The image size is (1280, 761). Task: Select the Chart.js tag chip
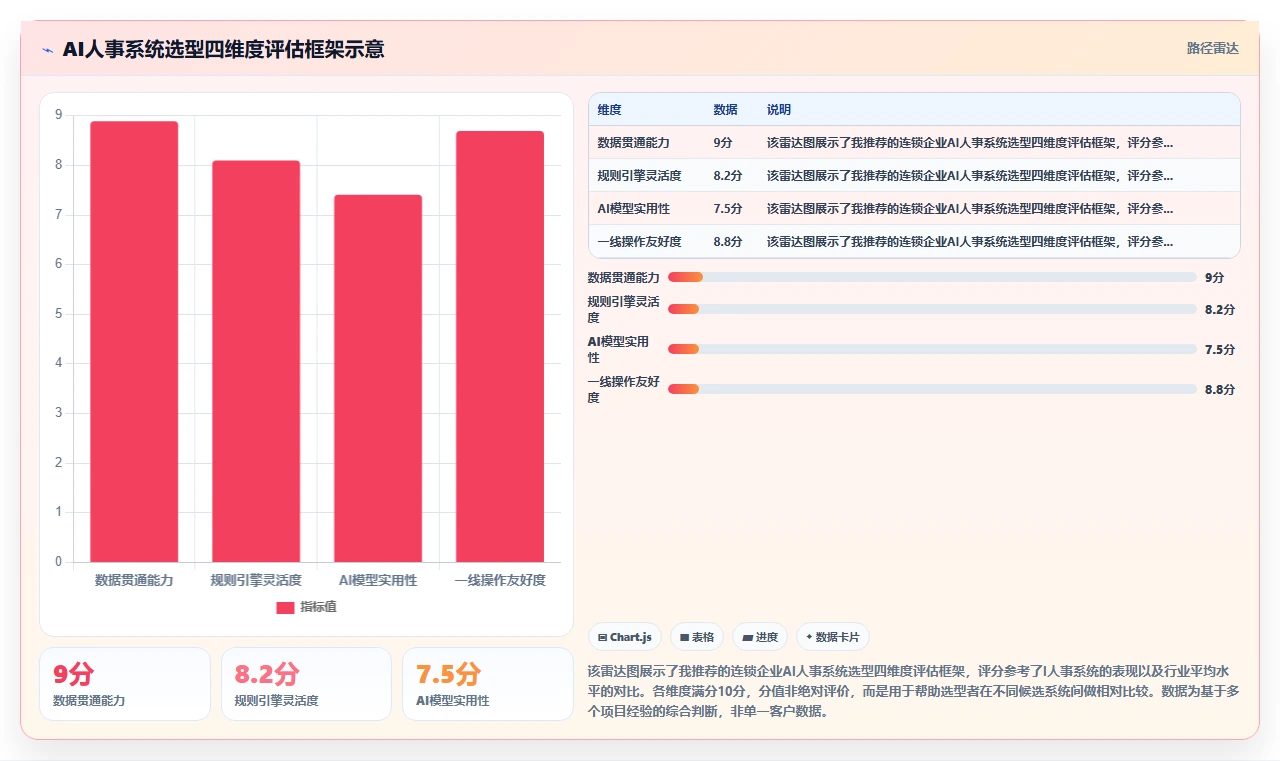(625, 637)
